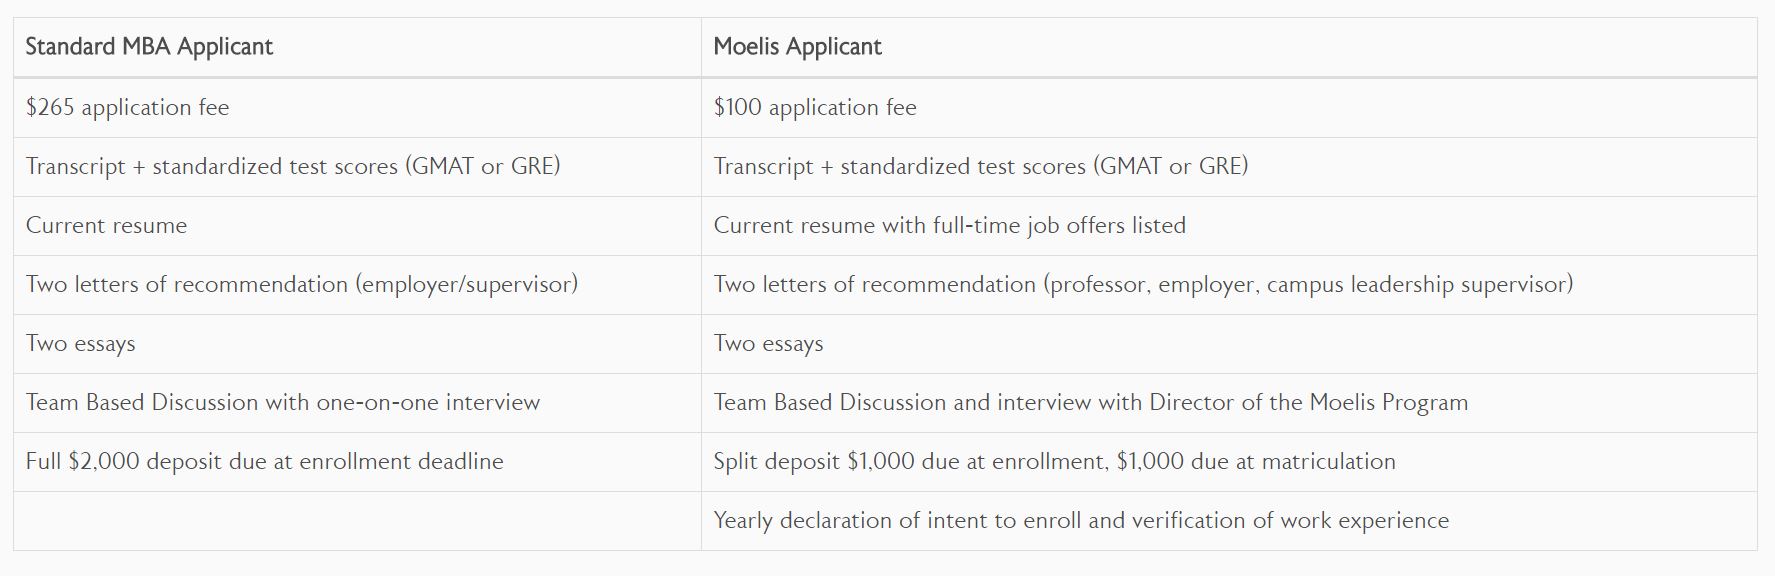Click the empty bottom cell in Standard column
Screen dimensions: 1775x576
(357, 521)
